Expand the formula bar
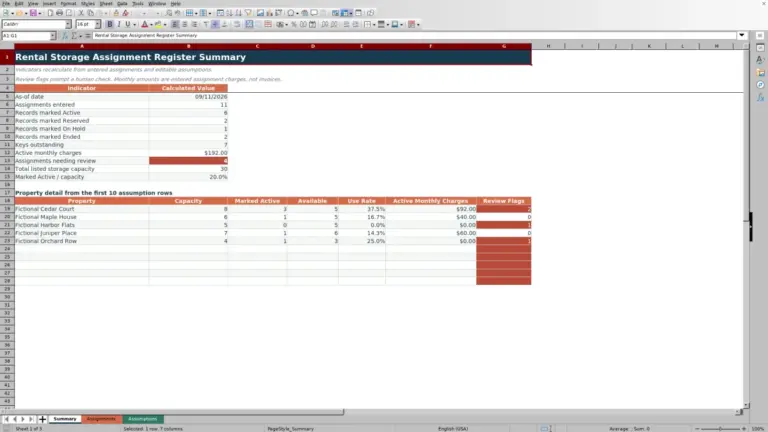 point(742,35)
